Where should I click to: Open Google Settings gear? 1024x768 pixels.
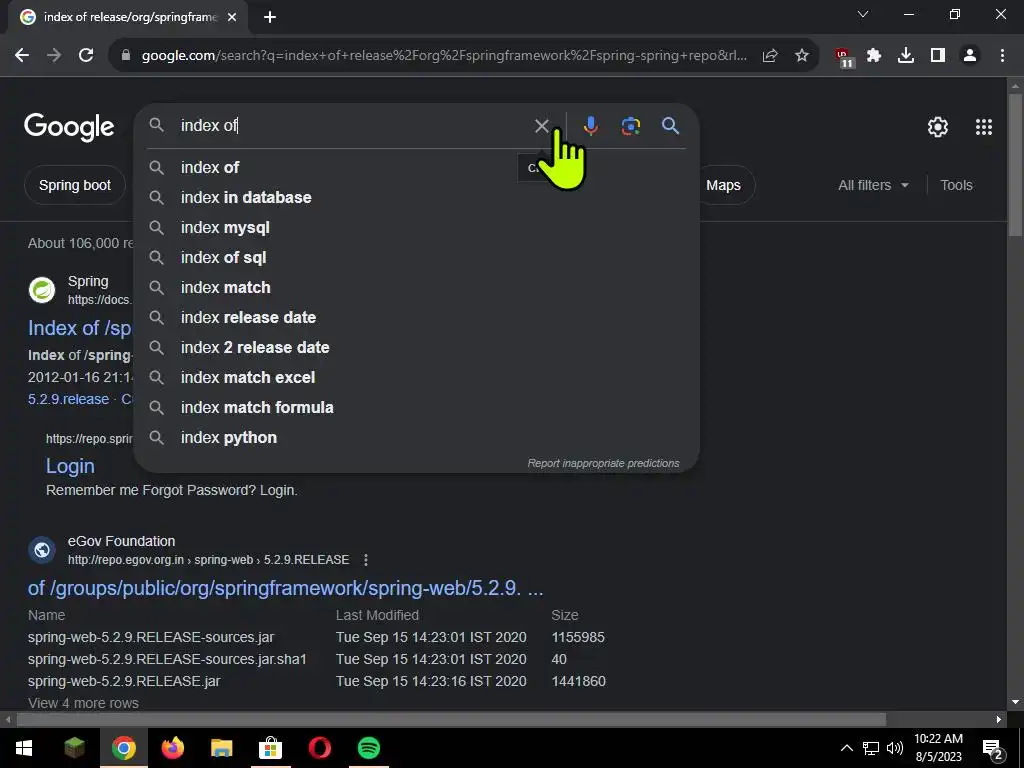pos(938,127)
